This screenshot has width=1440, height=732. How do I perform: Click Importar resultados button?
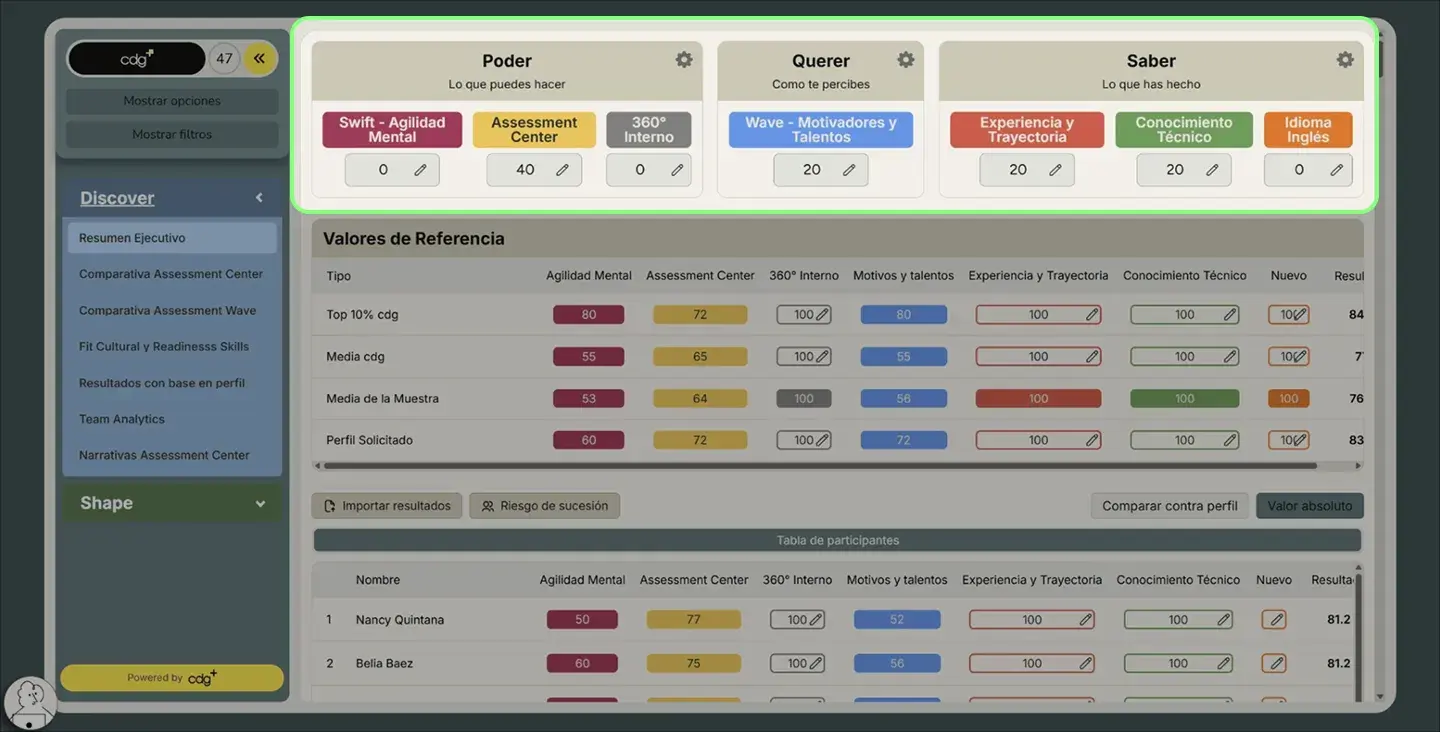click(x=387, y=506)
